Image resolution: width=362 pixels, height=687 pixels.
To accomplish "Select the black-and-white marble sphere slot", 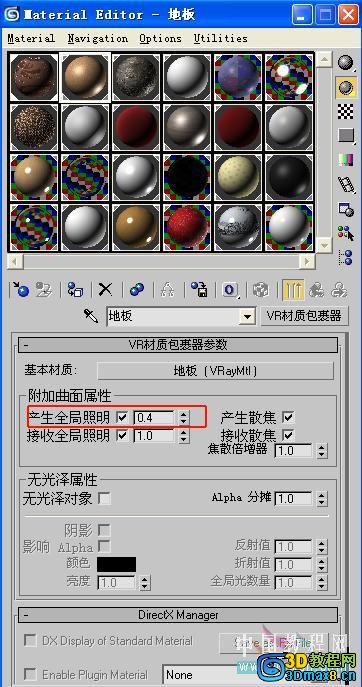I will tap(238, 227).
